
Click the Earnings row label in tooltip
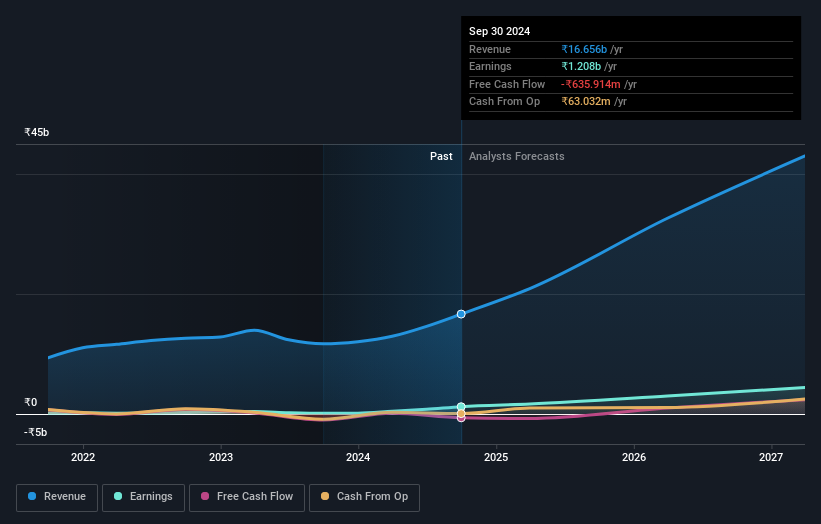coord(490,66)
